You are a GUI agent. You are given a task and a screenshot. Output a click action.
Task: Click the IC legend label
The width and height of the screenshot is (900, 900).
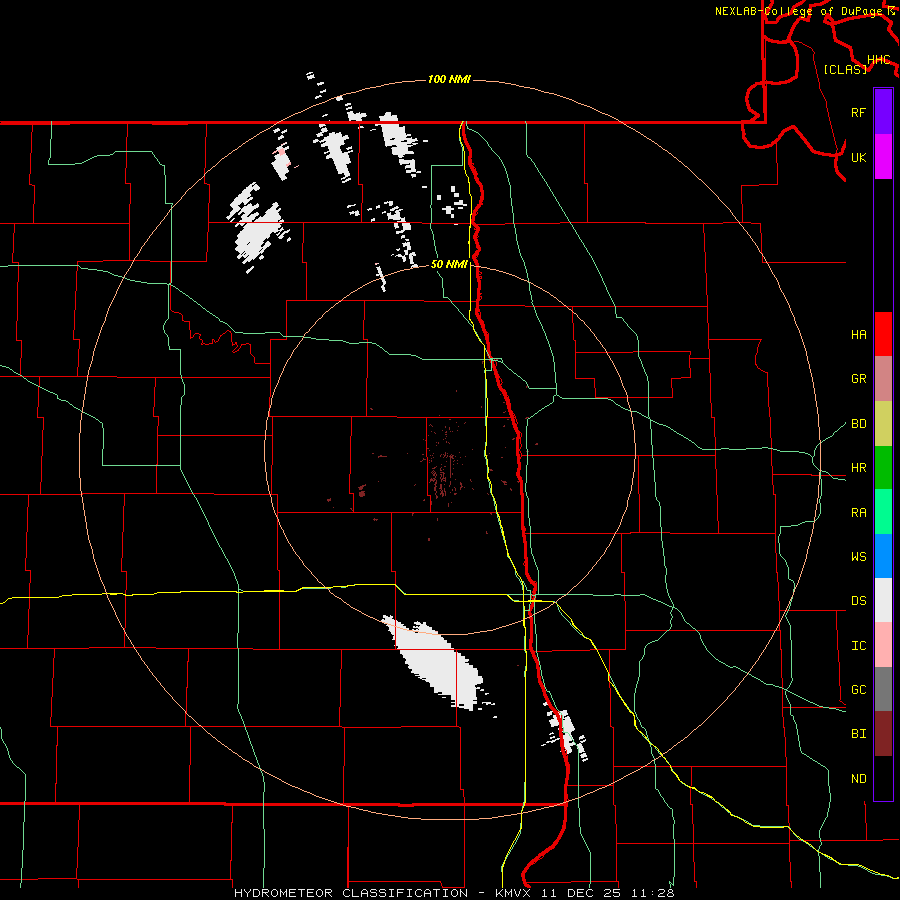point(858,646)
